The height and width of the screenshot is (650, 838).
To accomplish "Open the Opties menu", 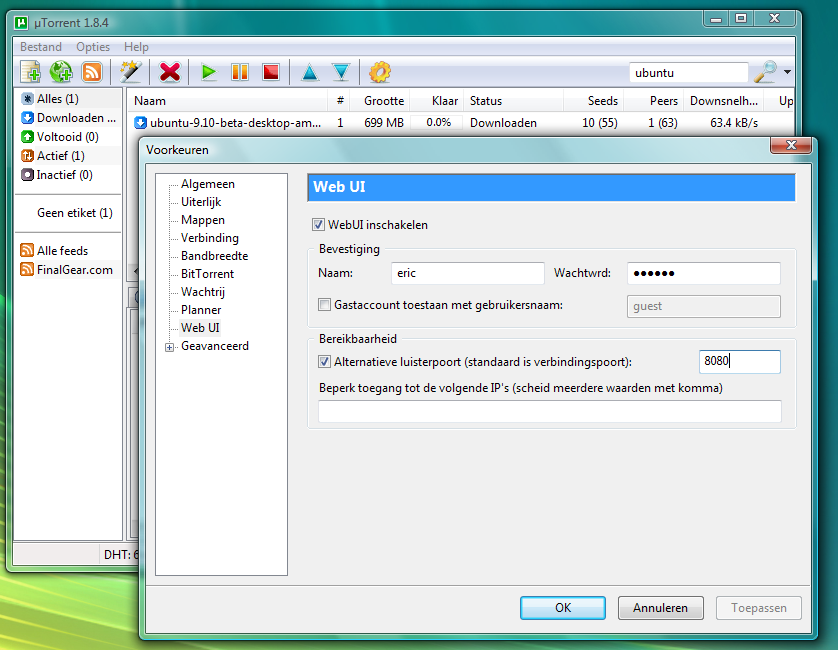I will (x=93, y=47).
